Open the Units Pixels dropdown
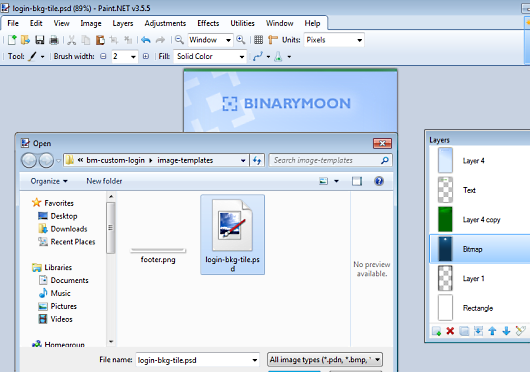The image size is (530, 372). pyautogui.click(x=360, y=40)
